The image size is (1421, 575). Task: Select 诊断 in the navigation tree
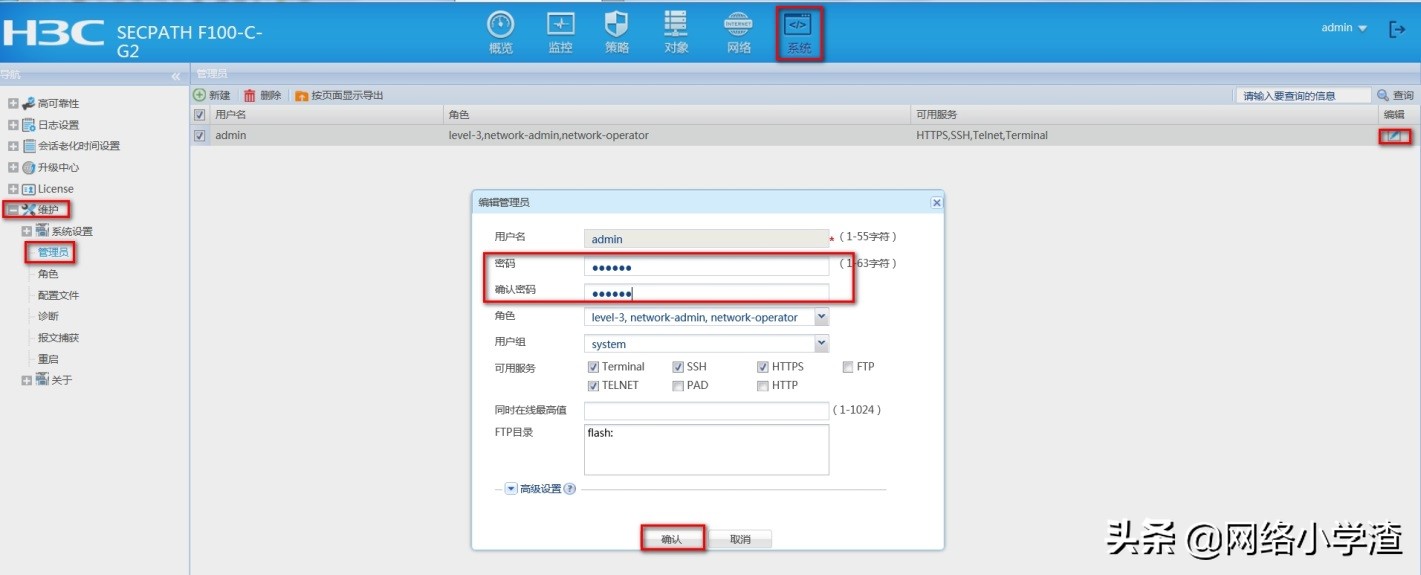(x=48, y=316)
